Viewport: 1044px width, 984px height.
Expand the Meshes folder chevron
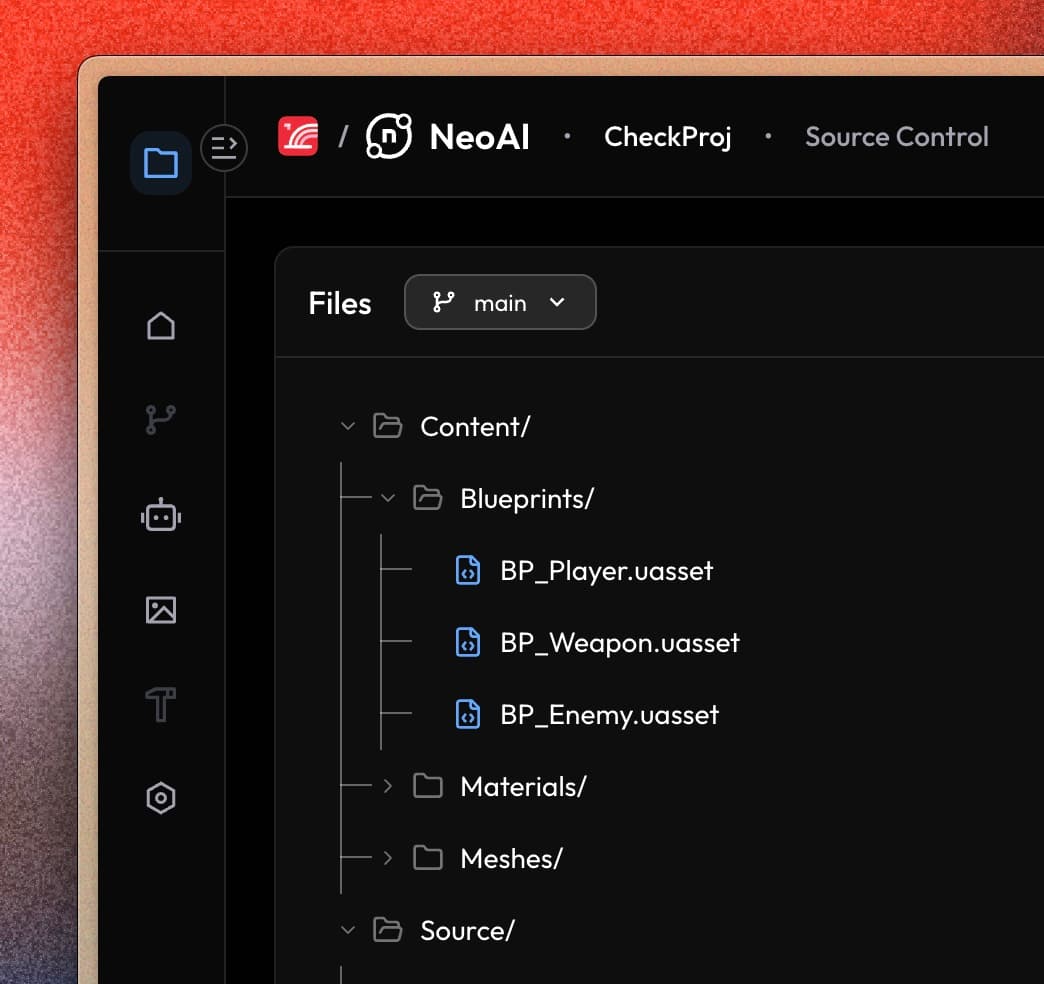click(x=388, y=858)
